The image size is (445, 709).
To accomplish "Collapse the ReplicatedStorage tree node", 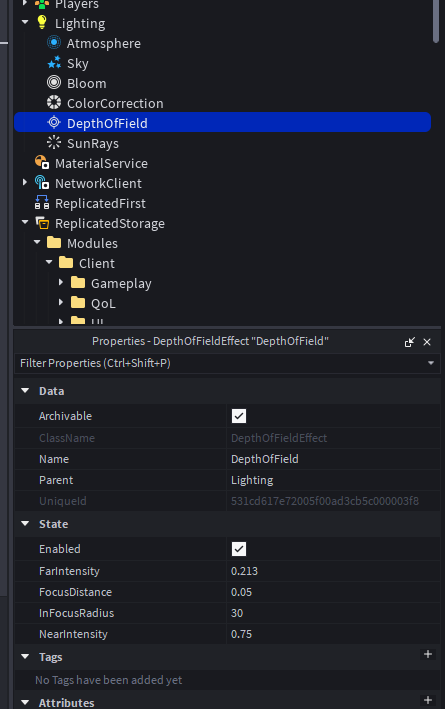I will click(x=25, y=222).
